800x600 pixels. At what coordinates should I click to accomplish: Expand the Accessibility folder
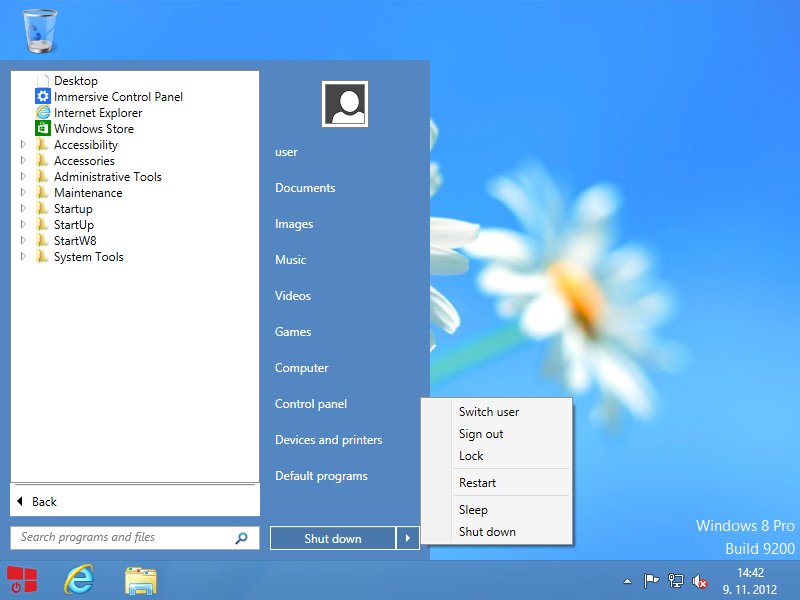[x=23, y=144]
